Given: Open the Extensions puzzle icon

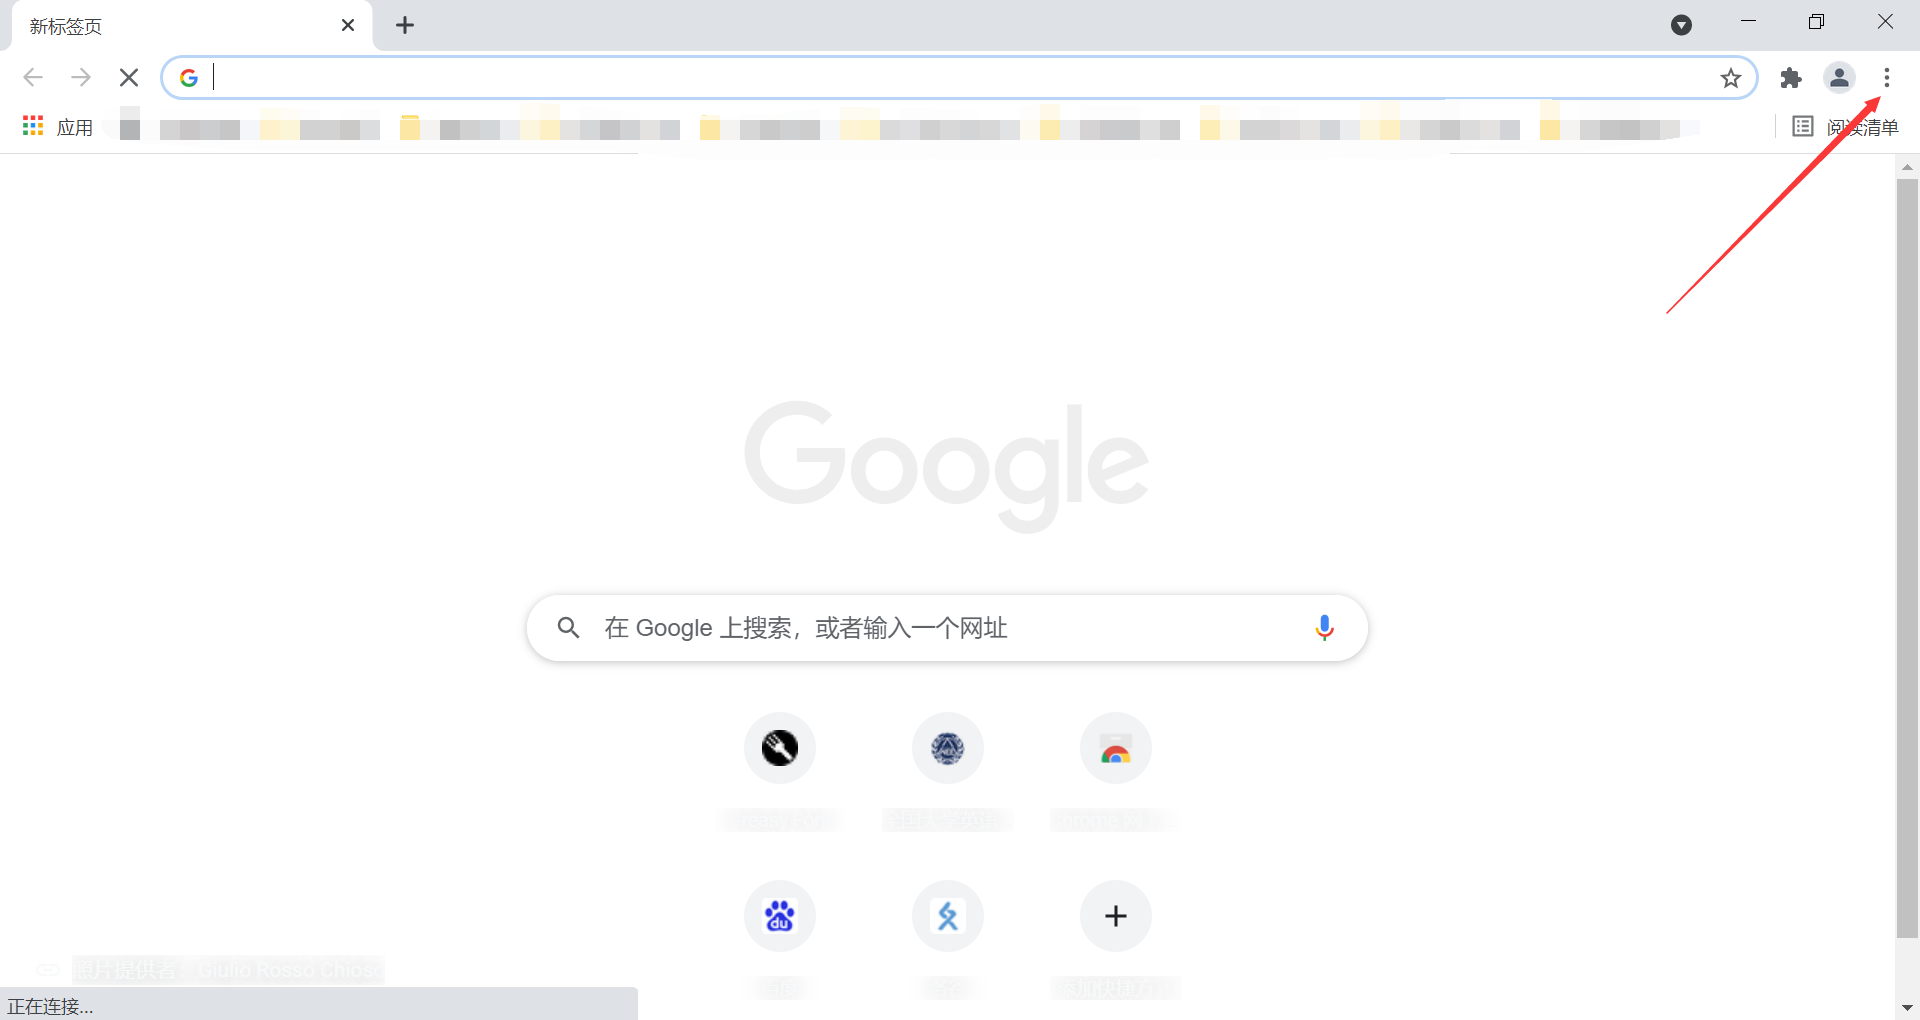Looking at the screenshot, I should (x=1791, y=77).
